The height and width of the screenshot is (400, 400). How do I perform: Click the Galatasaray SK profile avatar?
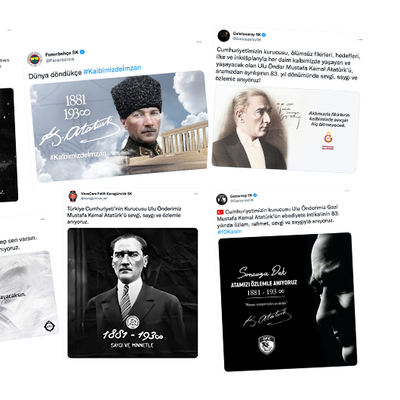[x=224, y=36]
